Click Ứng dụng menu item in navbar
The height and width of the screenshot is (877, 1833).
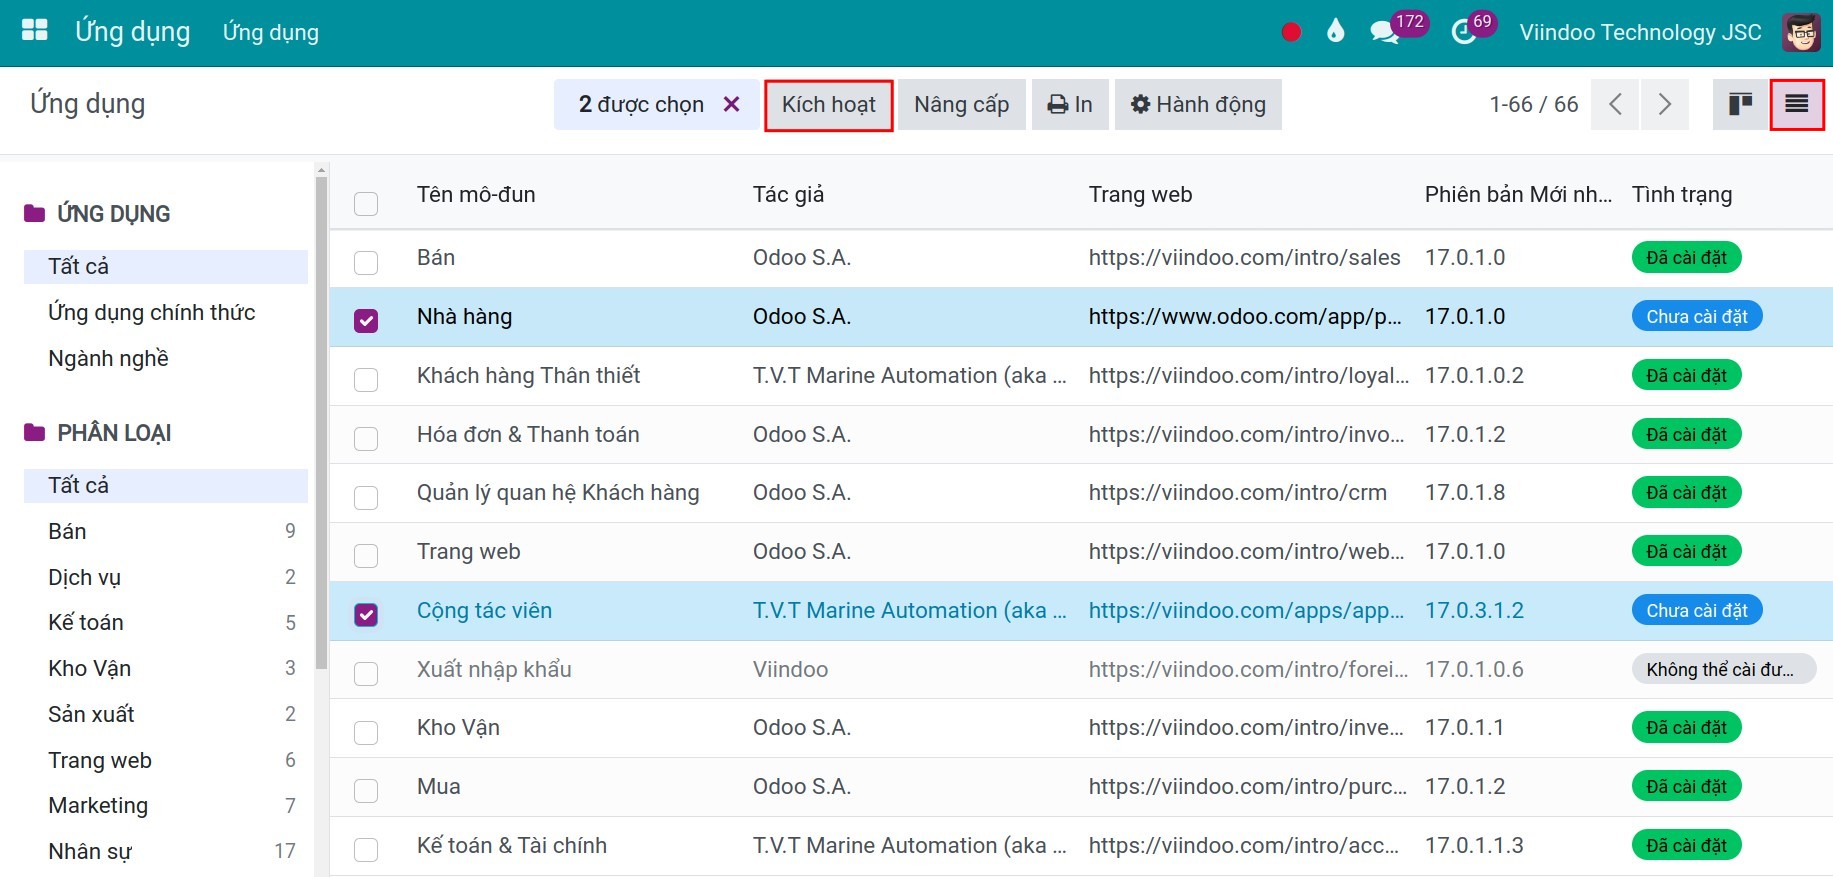[271, 32]
